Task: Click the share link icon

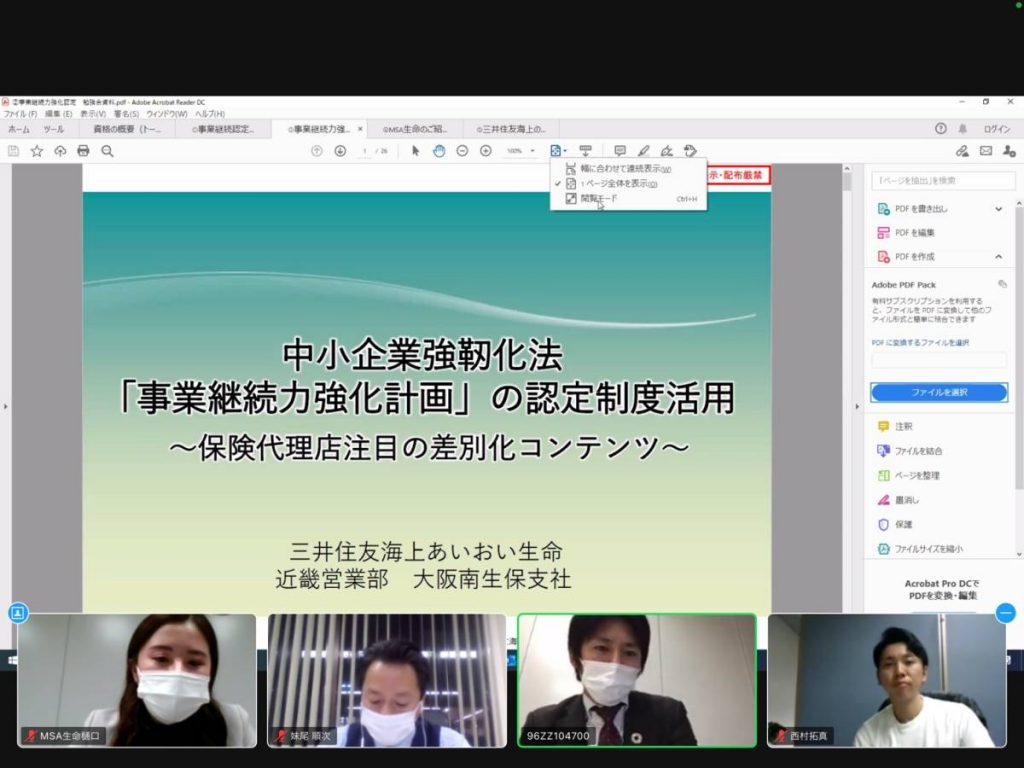Action: click(962, 151)
